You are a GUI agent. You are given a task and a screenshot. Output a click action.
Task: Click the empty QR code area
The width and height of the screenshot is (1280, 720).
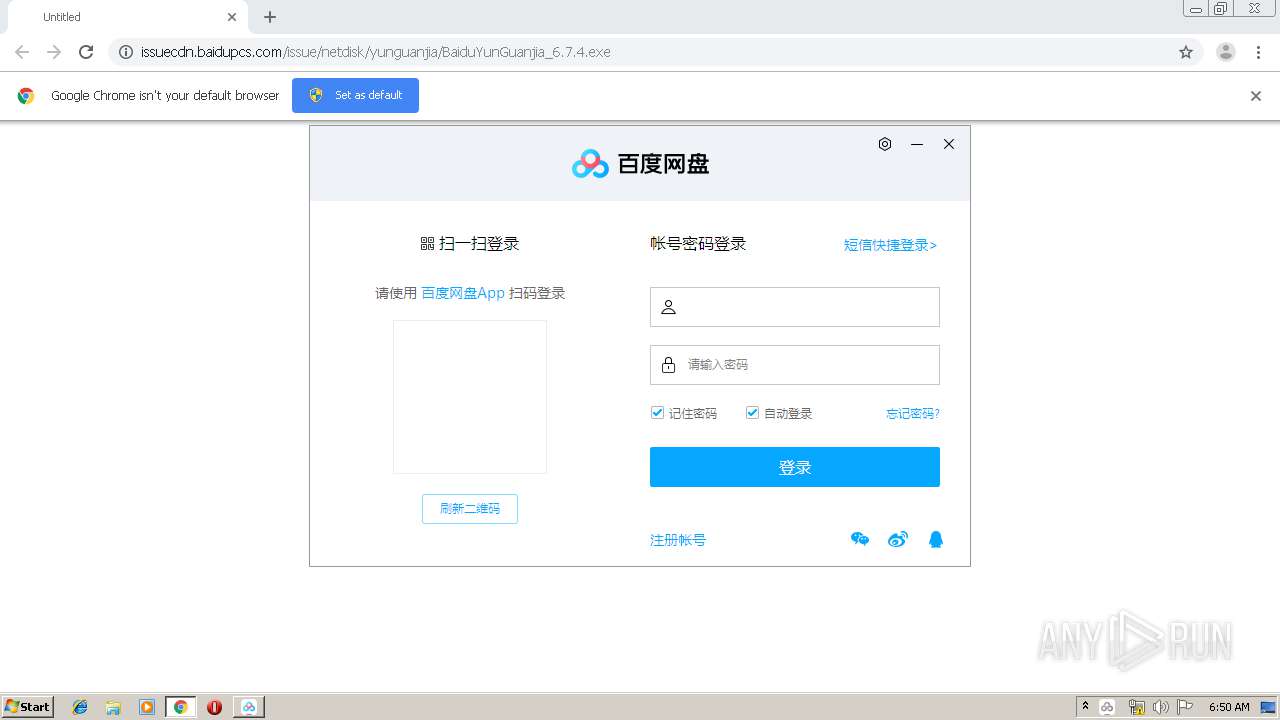(470, 397)
